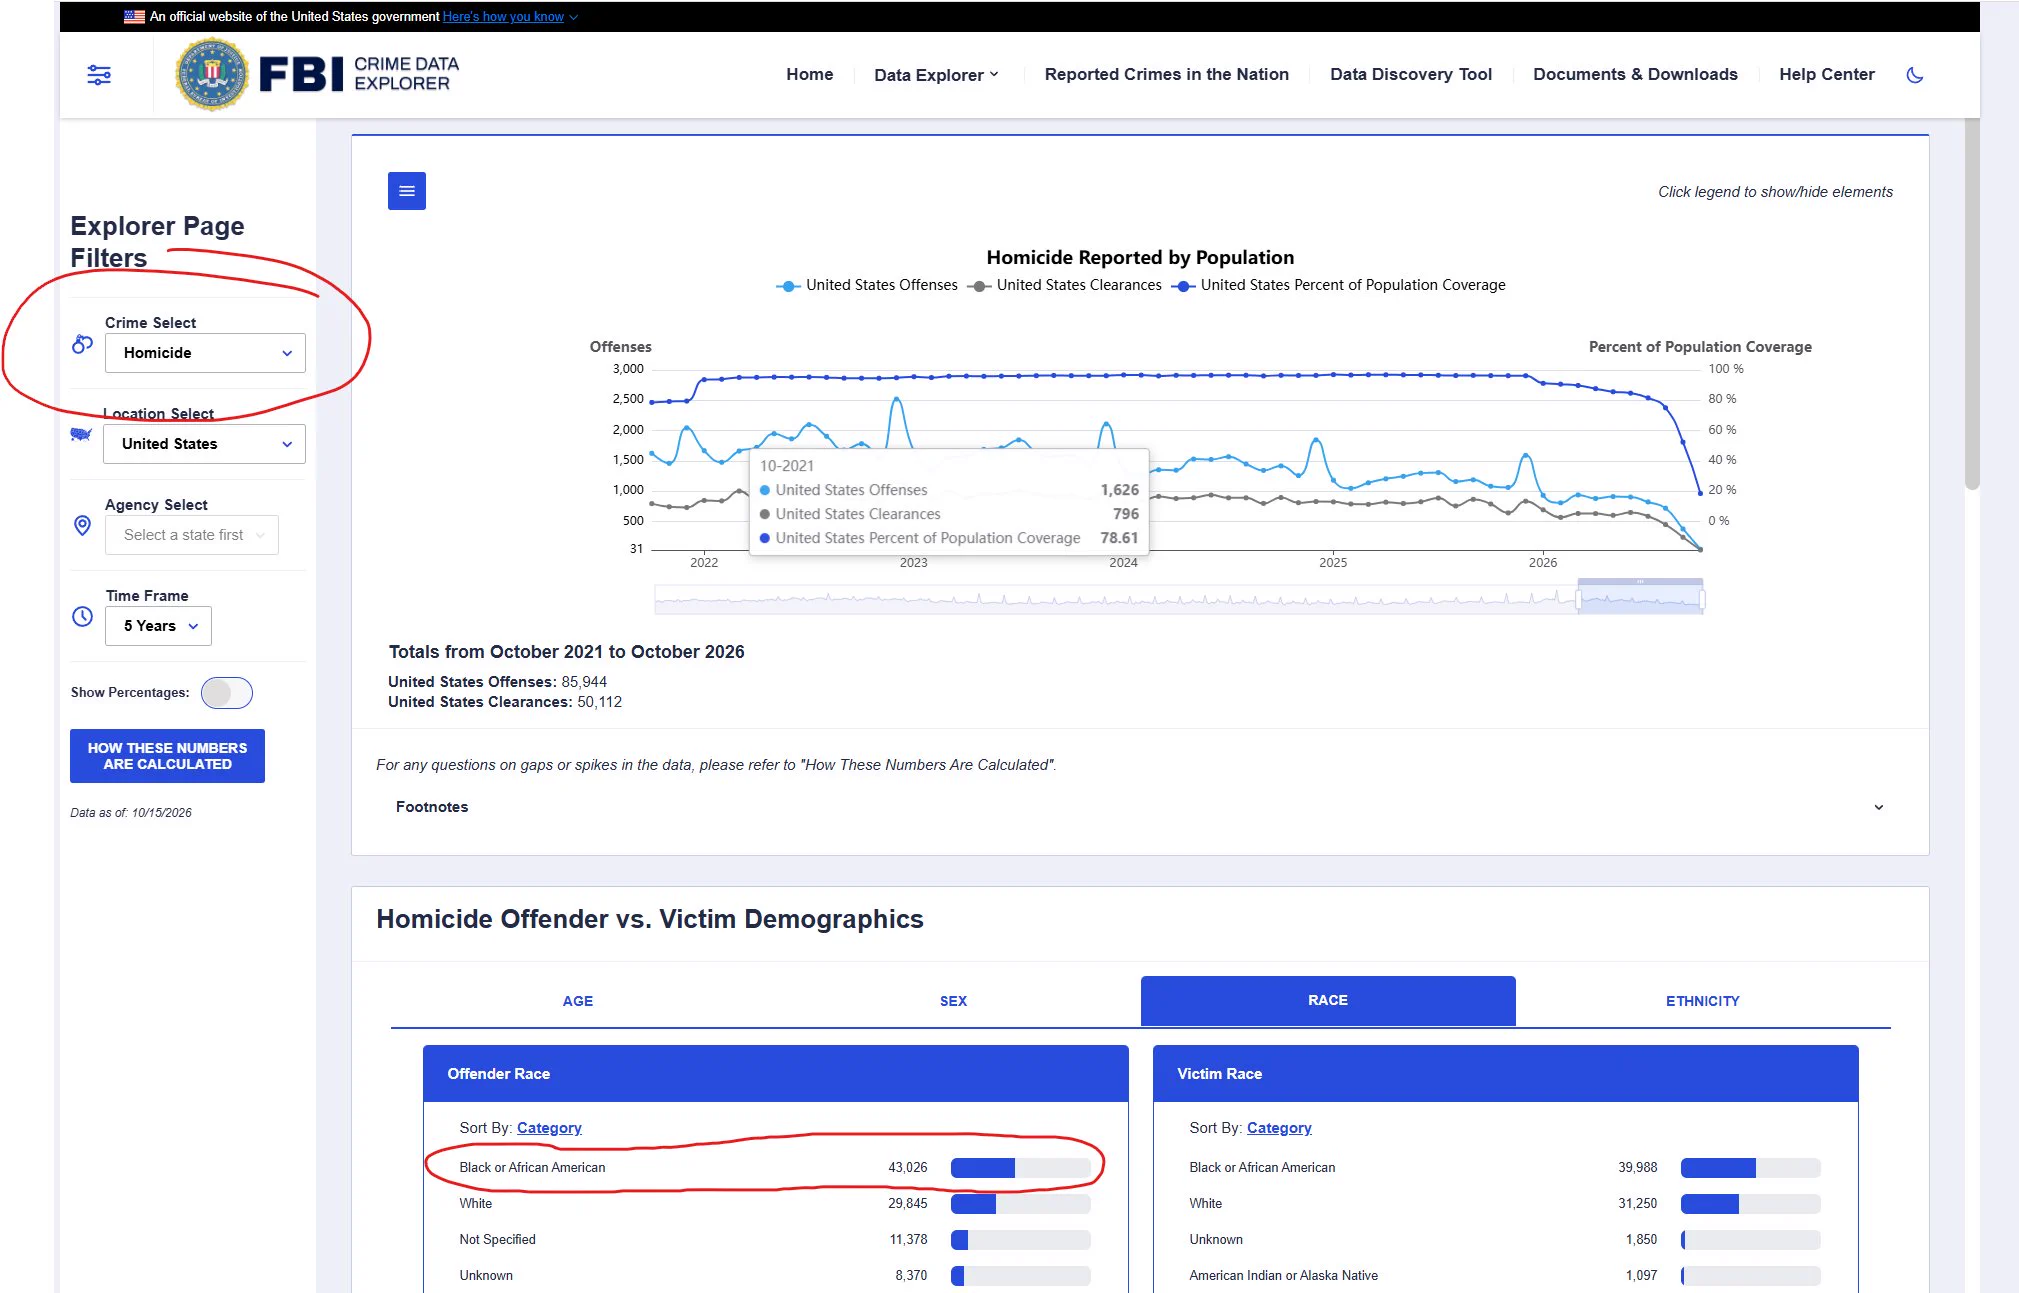Screen dimensions: 2019x1293
Task: Open Documents & Downloads
Action: coord(1636,74)
